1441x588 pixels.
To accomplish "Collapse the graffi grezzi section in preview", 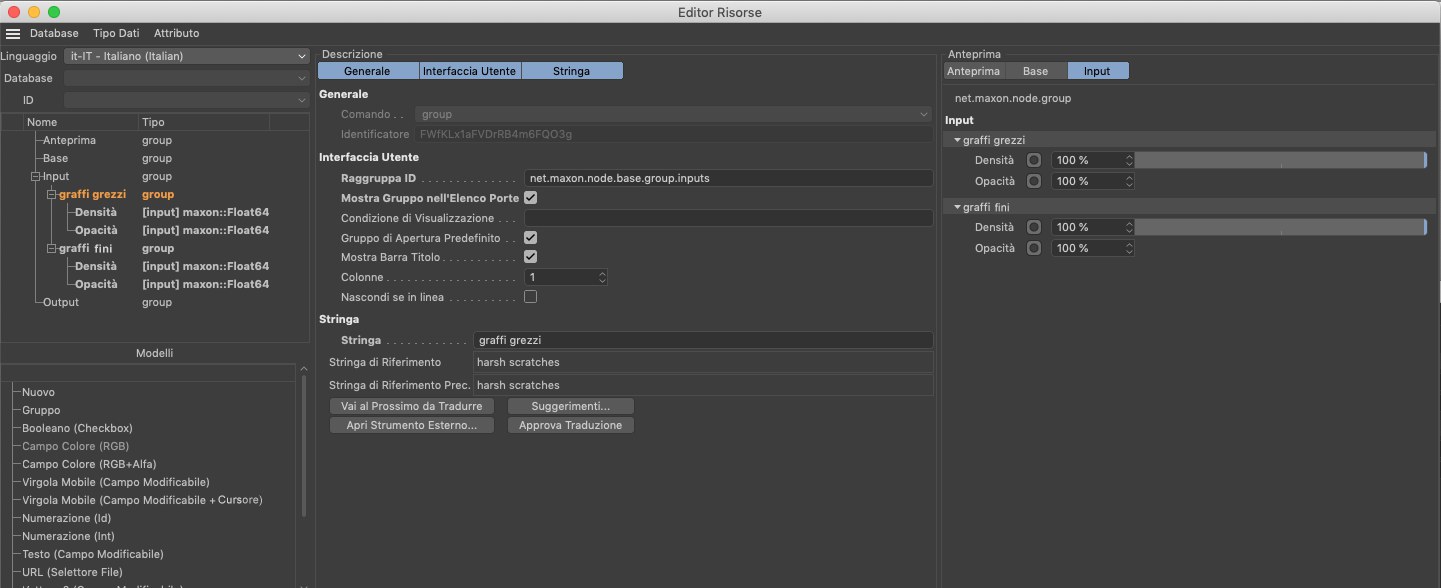I will [x=957, y=140].
